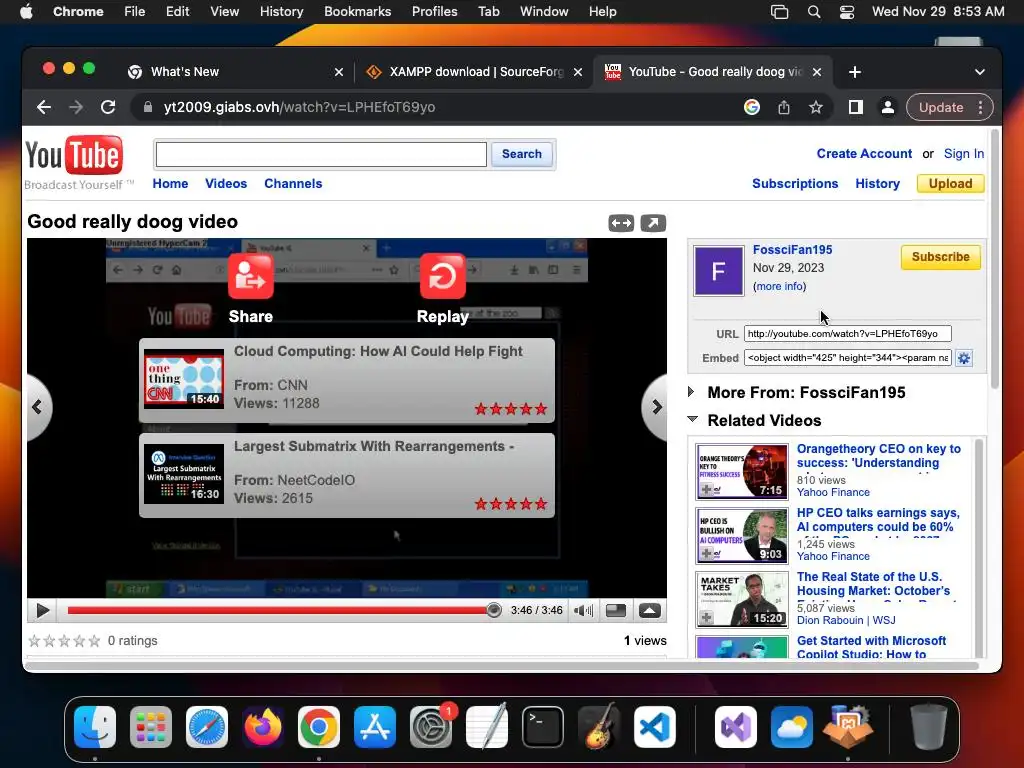
Task: Toggle the small player size icon
Action: click(616, 611)
